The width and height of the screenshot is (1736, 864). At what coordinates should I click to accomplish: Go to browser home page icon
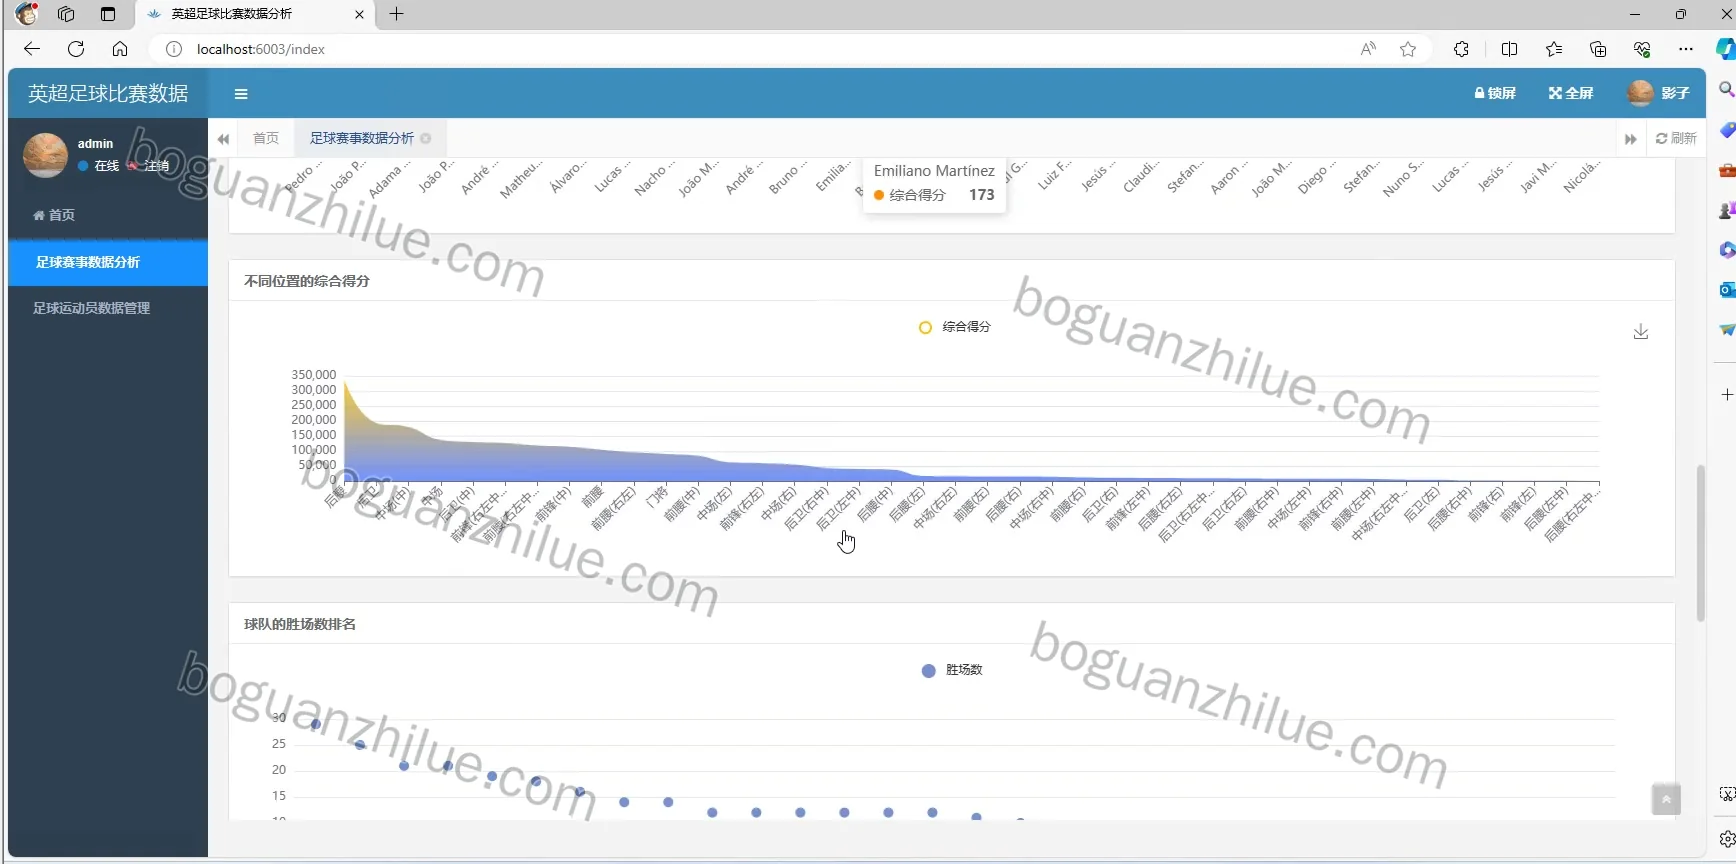click(x=120, y=49)
